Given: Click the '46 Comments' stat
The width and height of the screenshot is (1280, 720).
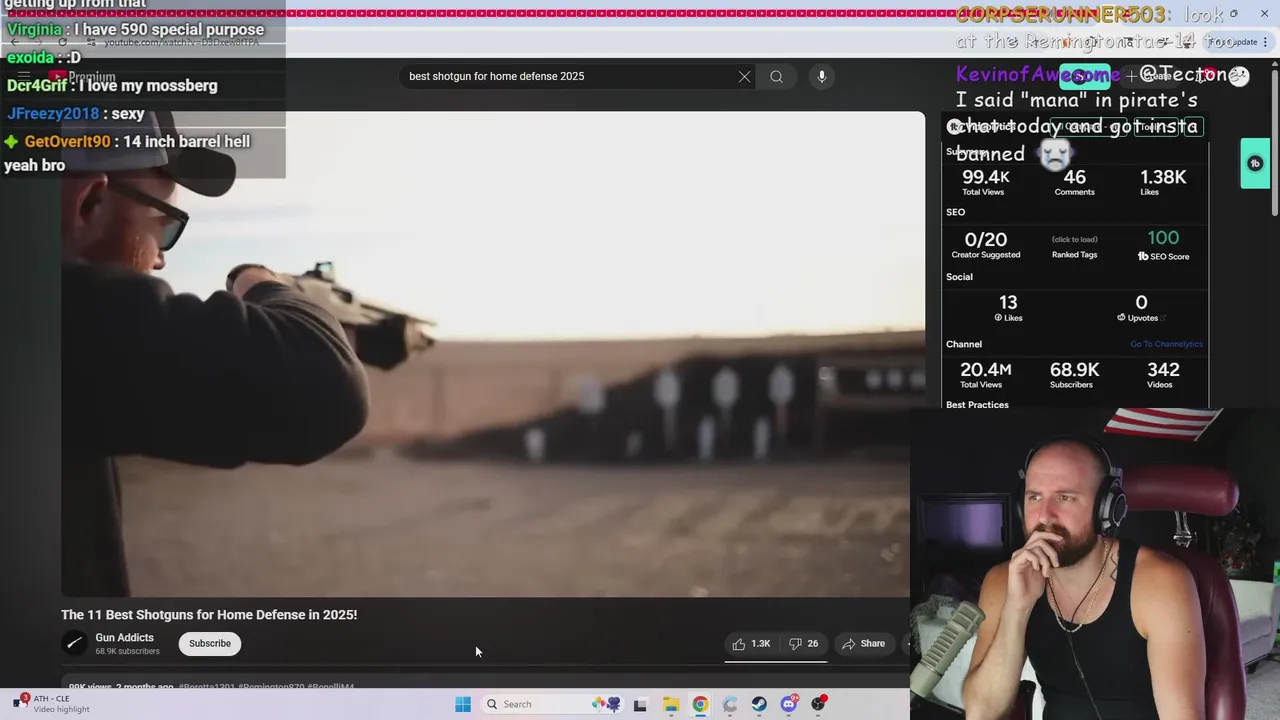Looking at the screenshot, I should click(1074, 182).
